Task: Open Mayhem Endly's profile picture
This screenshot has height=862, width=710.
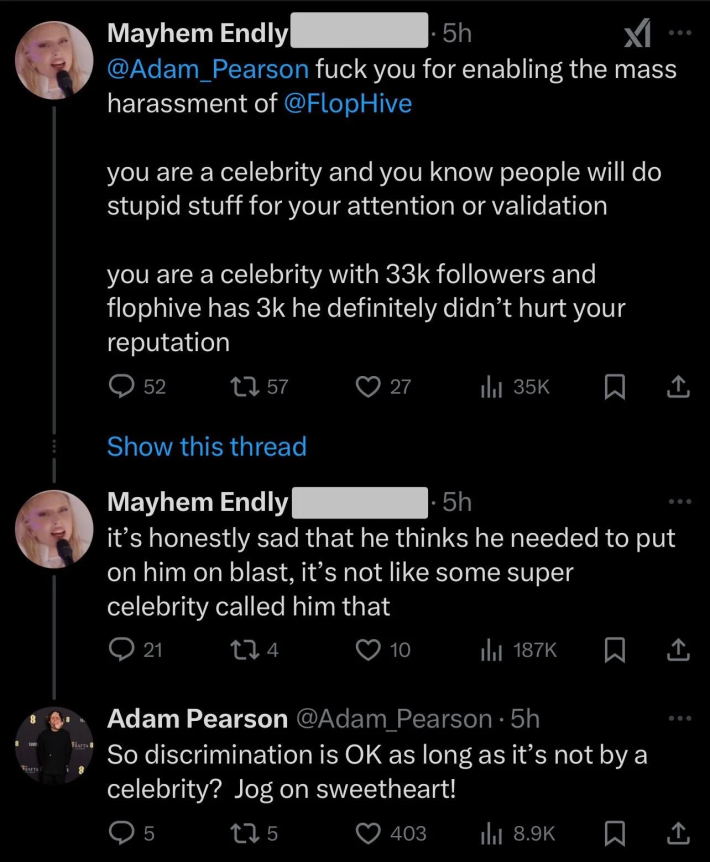Action: click(x=55, y=60)
